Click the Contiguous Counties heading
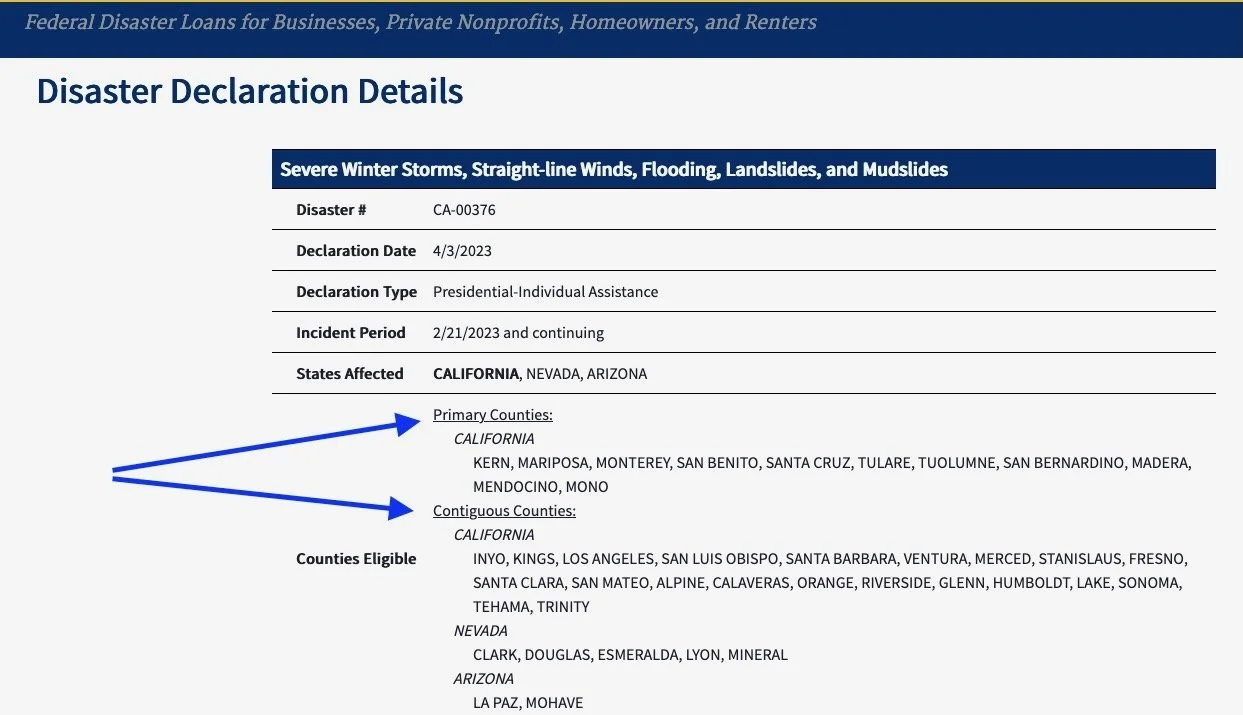 pos(504,511)
